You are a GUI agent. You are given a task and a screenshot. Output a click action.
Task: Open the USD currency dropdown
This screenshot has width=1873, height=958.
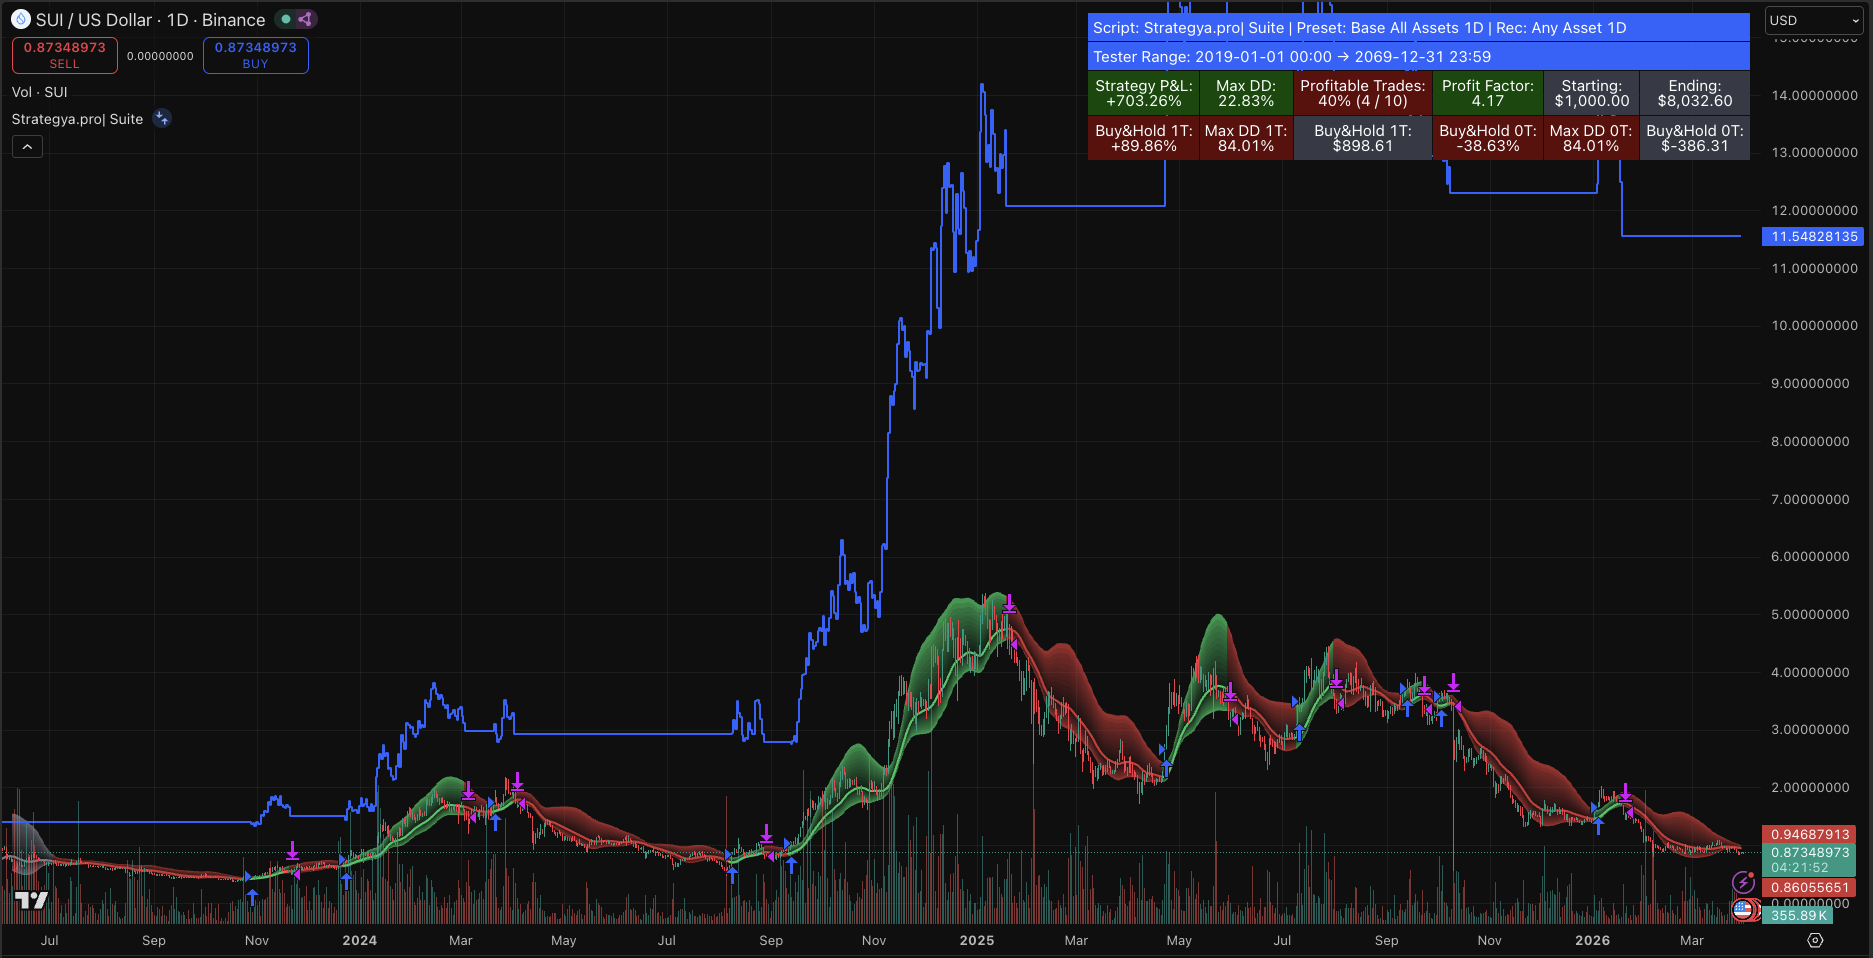(1814, 20)
